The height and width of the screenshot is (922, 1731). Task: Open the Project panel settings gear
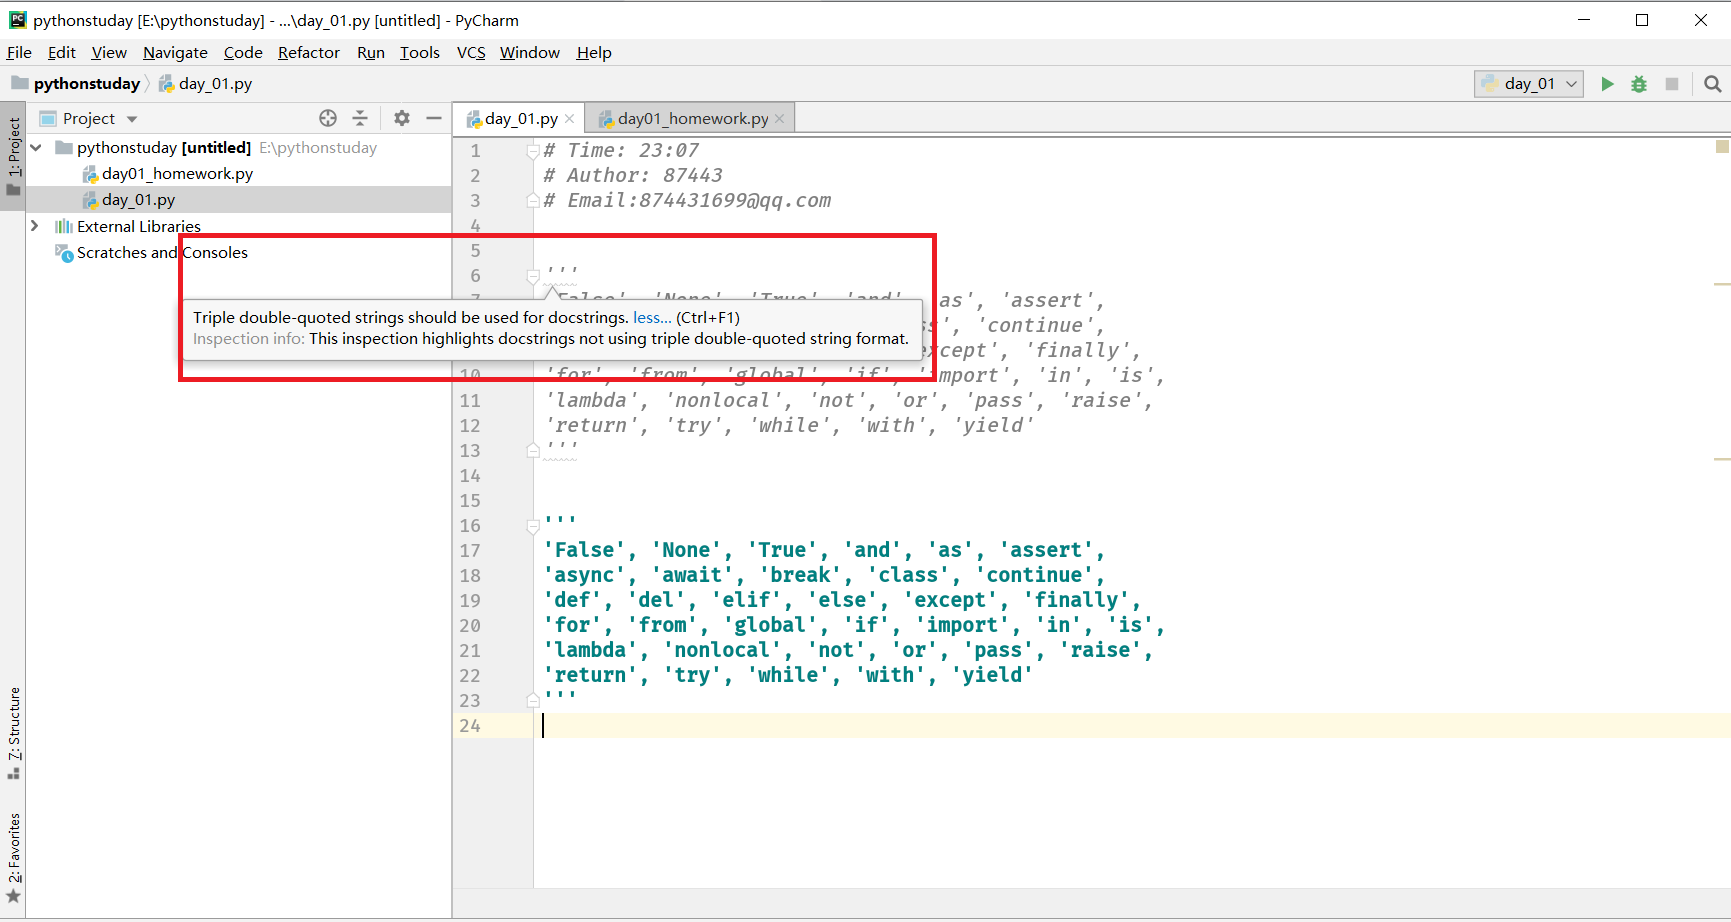(x=402, y=118)
